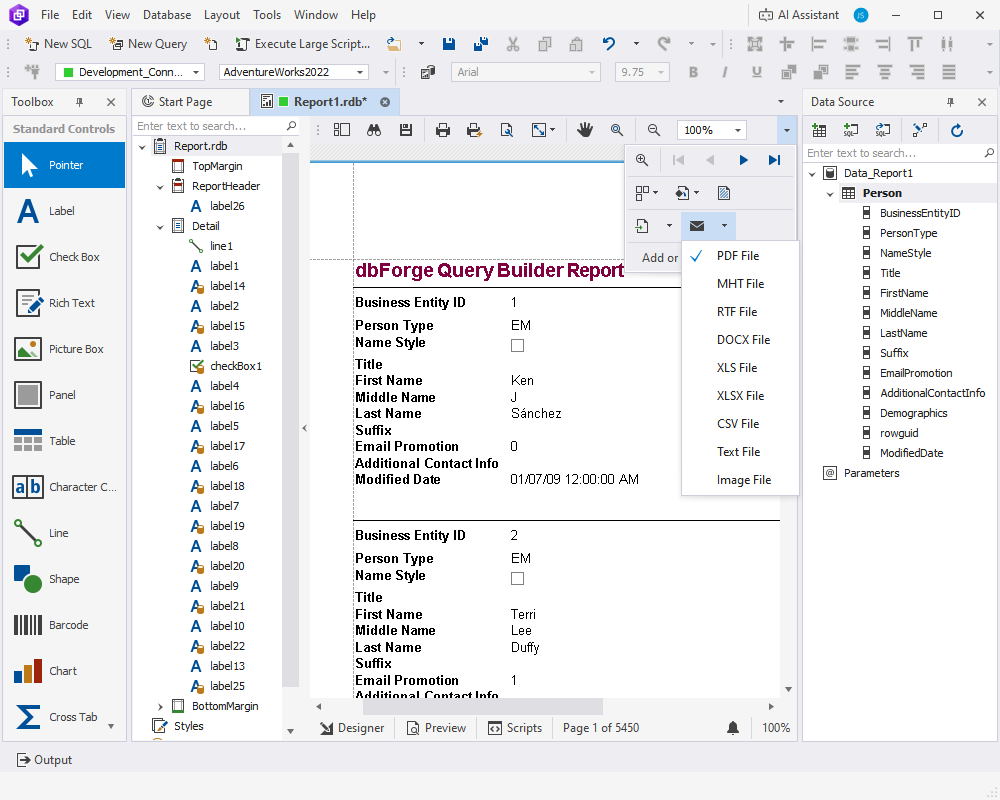Screen dimensions: 1000x800
Task: Activate the Hand pan tool
Action: coord(585,130)
